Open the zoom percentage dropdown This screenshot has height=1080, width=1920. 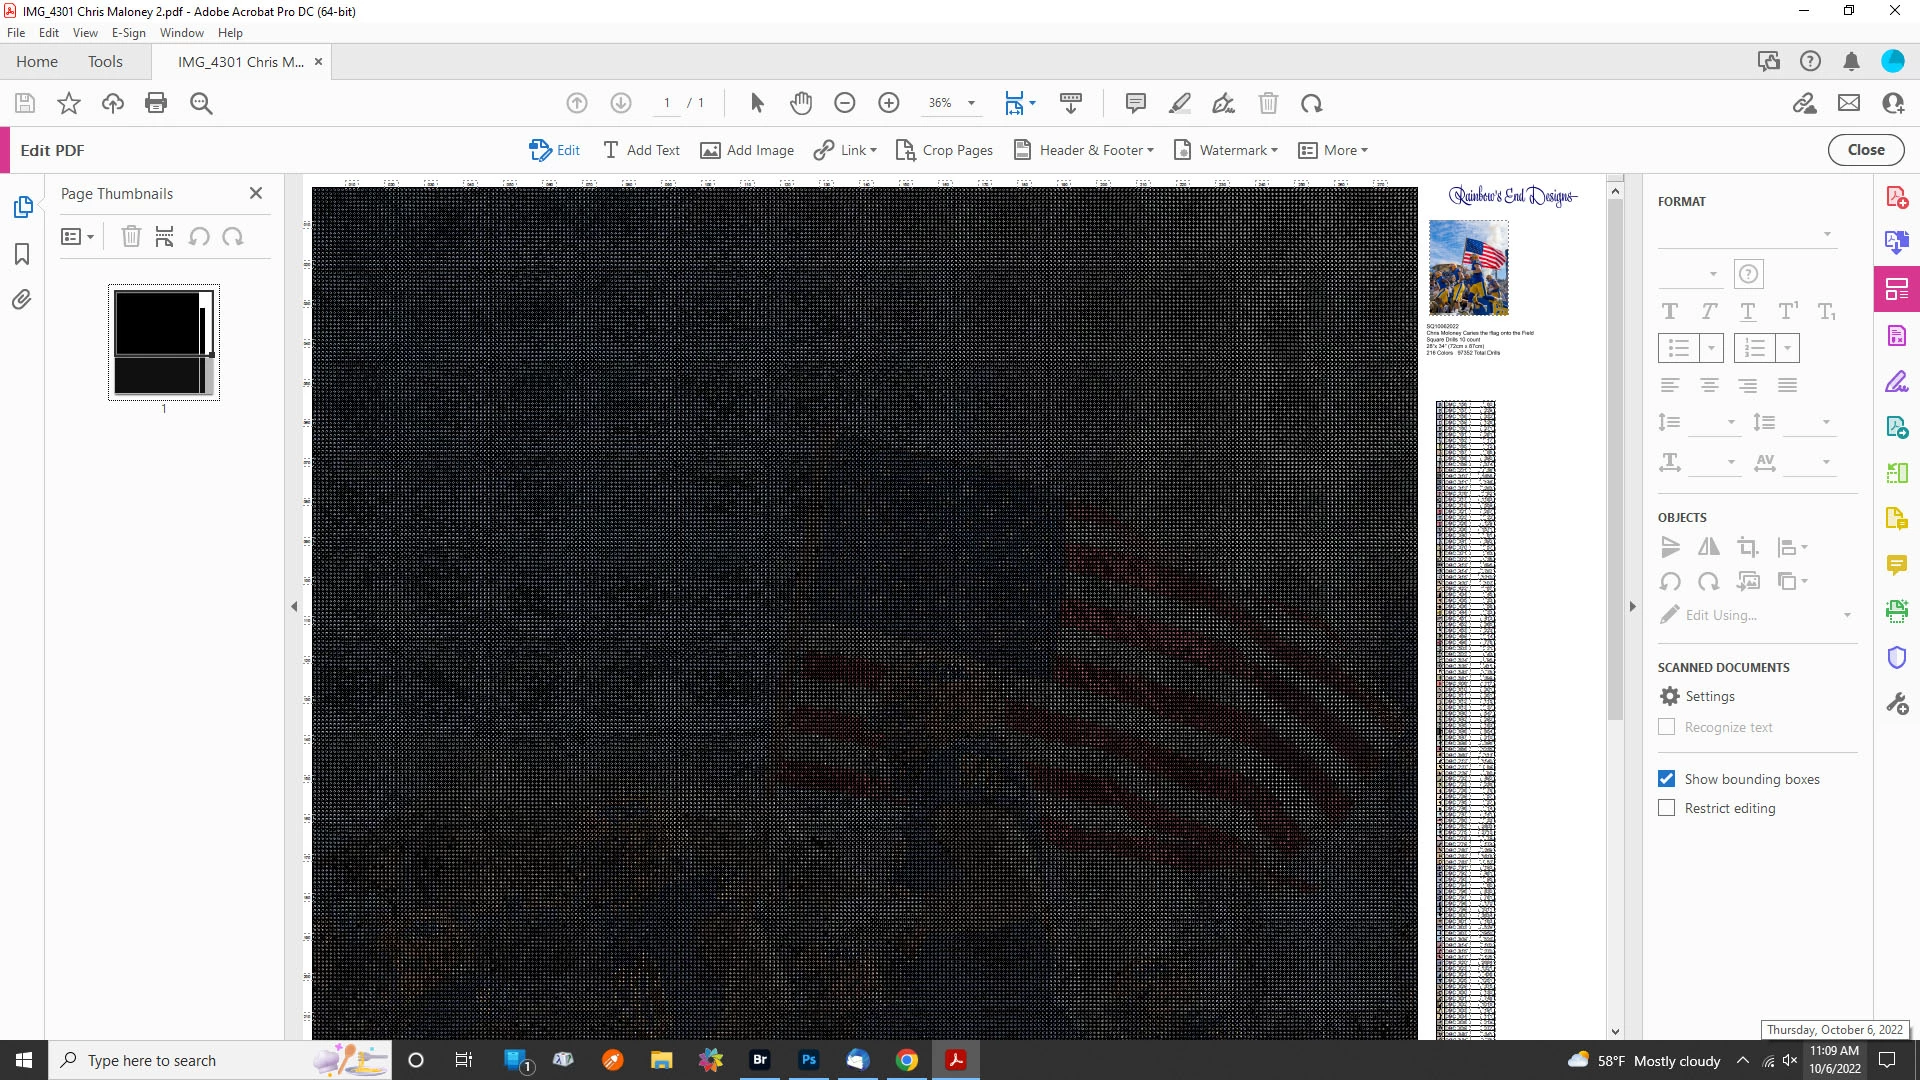tap(971, 103)
